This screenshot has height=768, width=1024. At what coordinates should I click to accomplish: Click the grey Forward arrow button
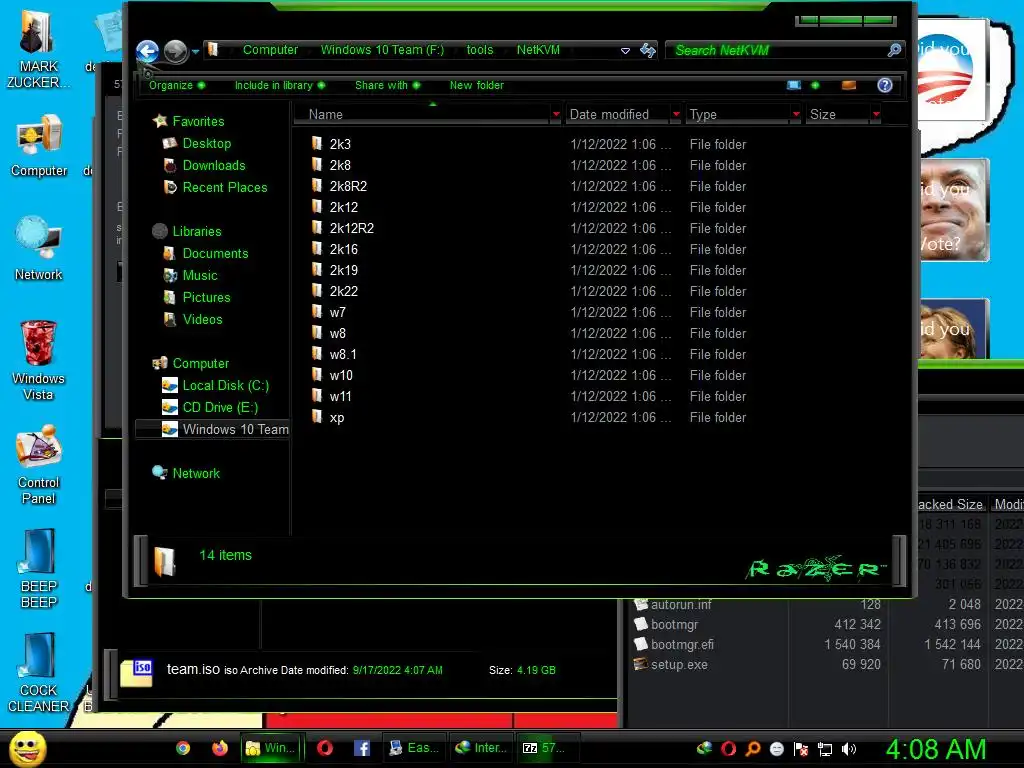click(x=176, y=51)
